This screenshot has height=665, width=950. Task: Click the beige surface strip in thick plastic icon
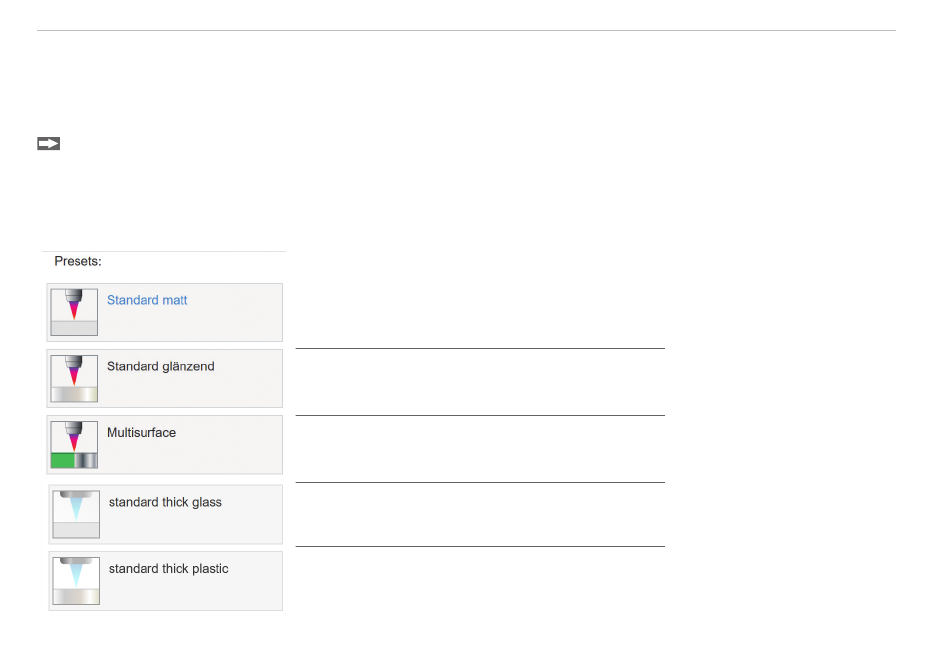(76, 597)
